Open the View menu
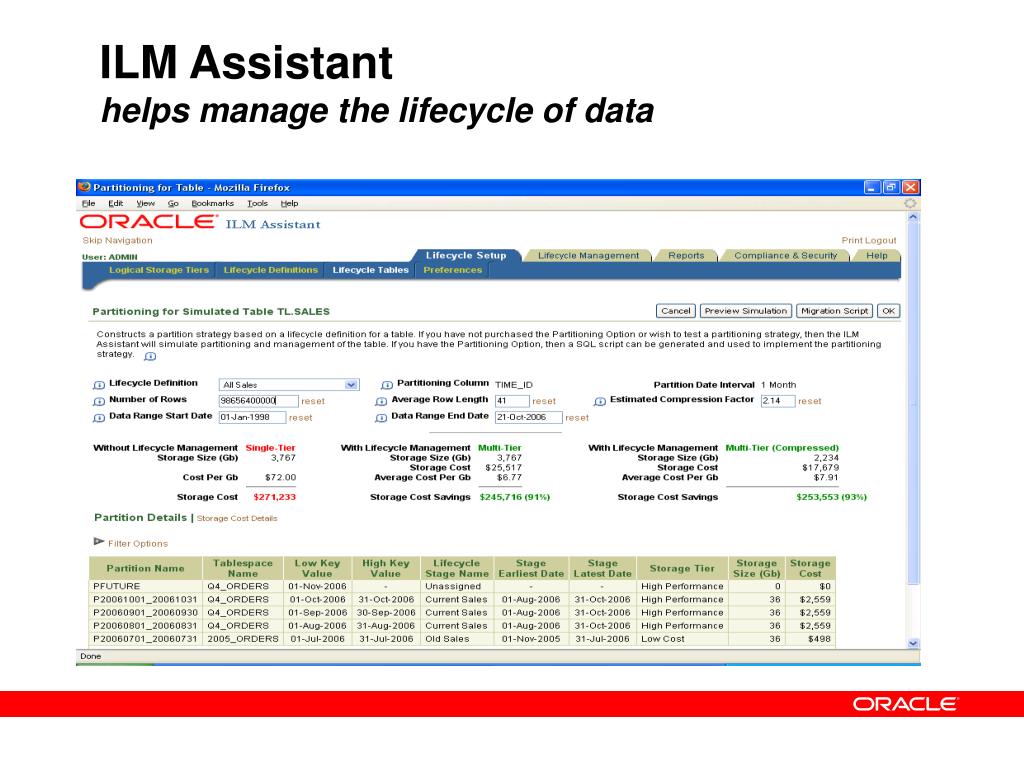The width and height of the screenshot is (1024, 768). [x=146, y=203]
